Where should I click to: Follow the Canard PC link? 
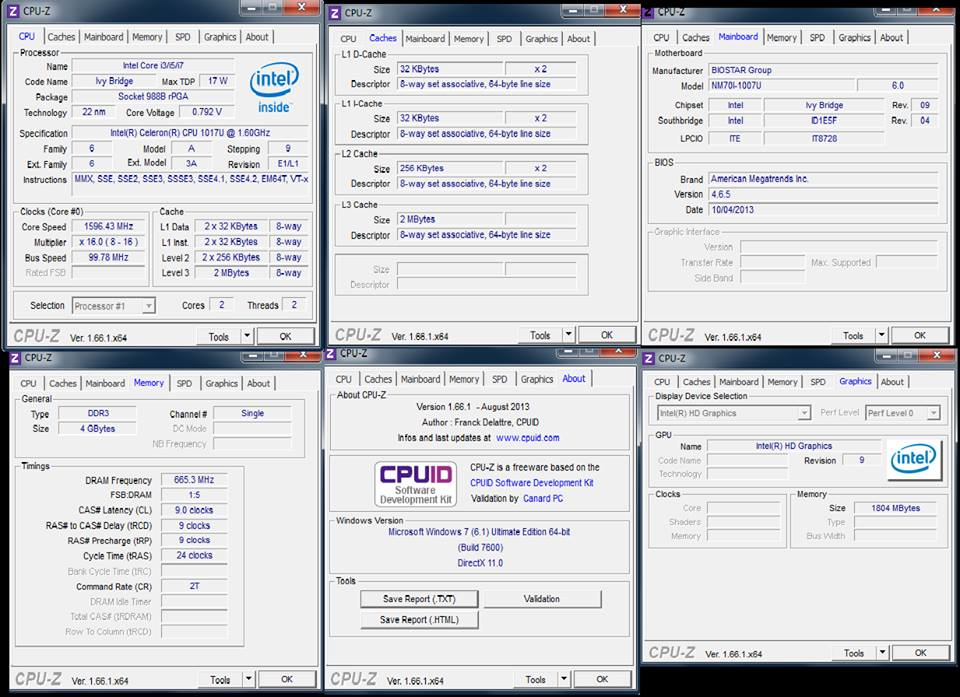click(543, 499)
